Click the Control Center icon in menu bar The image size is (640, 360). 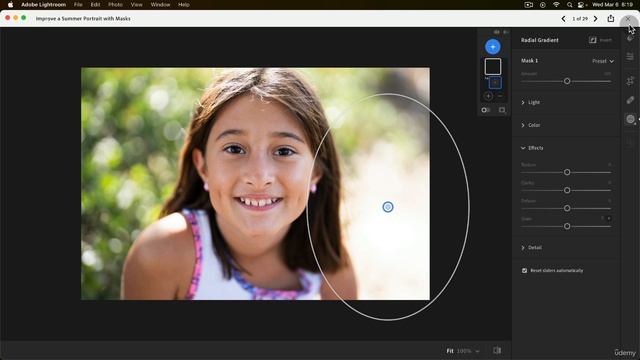tap(581, 5)
